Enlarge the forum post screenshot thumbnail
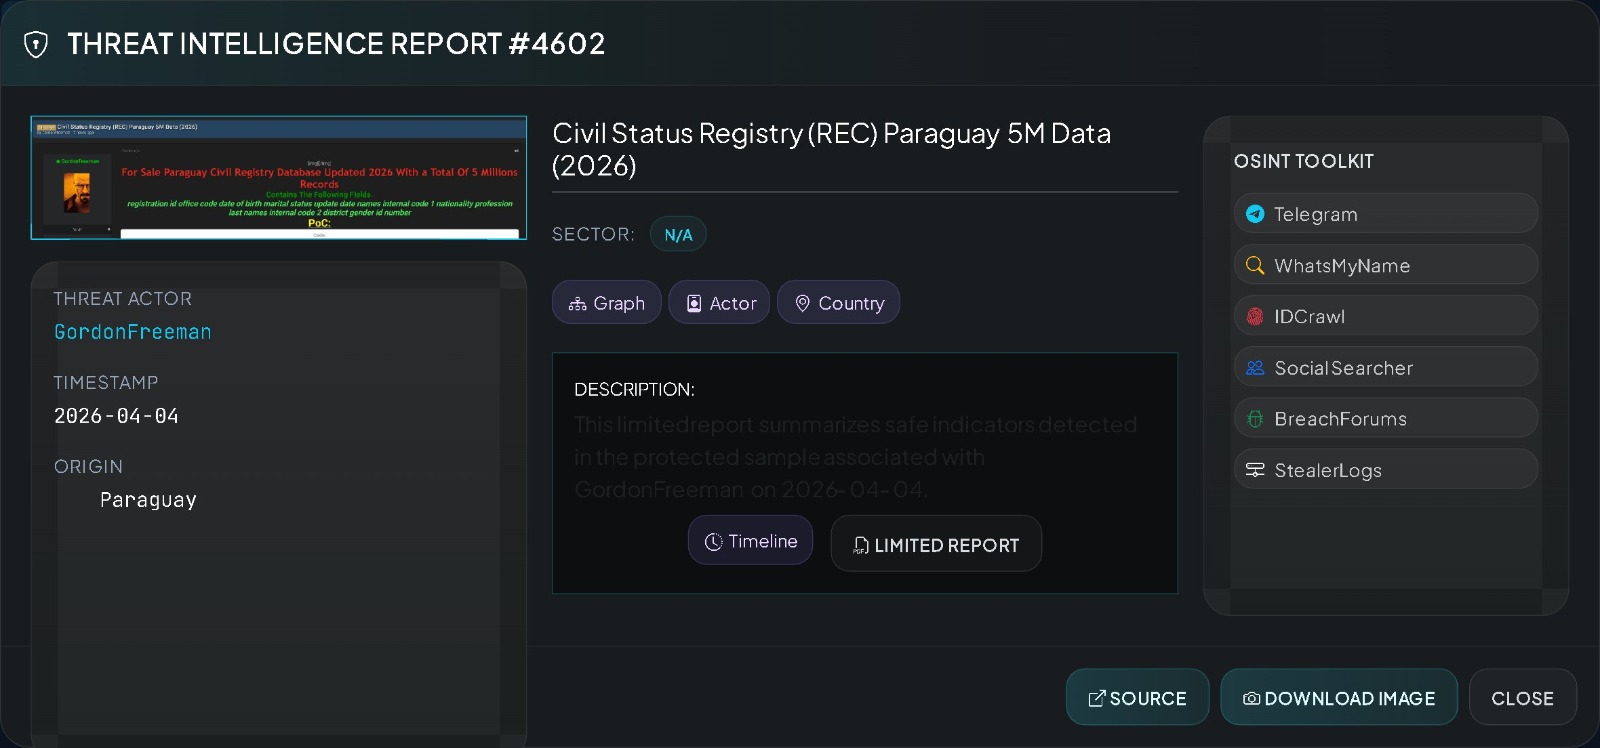Screen dimensions: 1600x748 279,178
